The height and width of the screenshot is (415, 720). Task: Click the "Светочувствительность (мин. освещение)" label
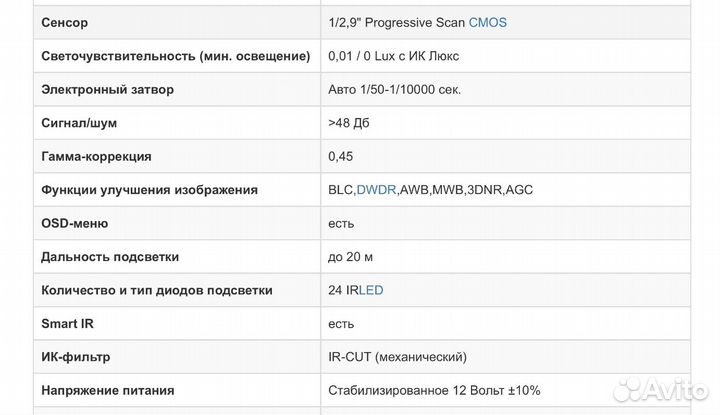175,55
